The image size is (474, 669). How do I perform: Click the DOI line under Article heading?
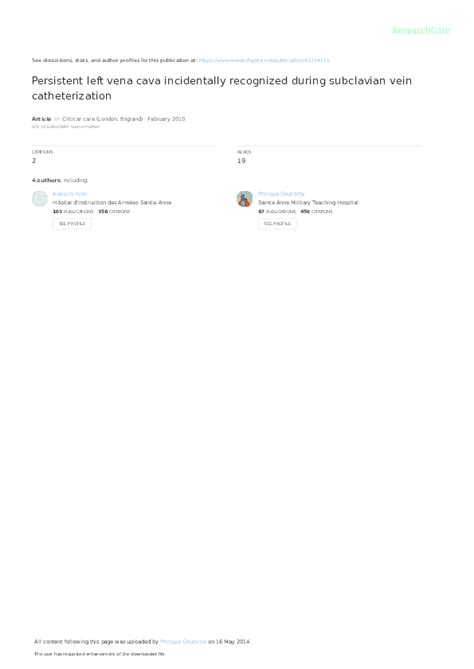[x=66, y=127]
